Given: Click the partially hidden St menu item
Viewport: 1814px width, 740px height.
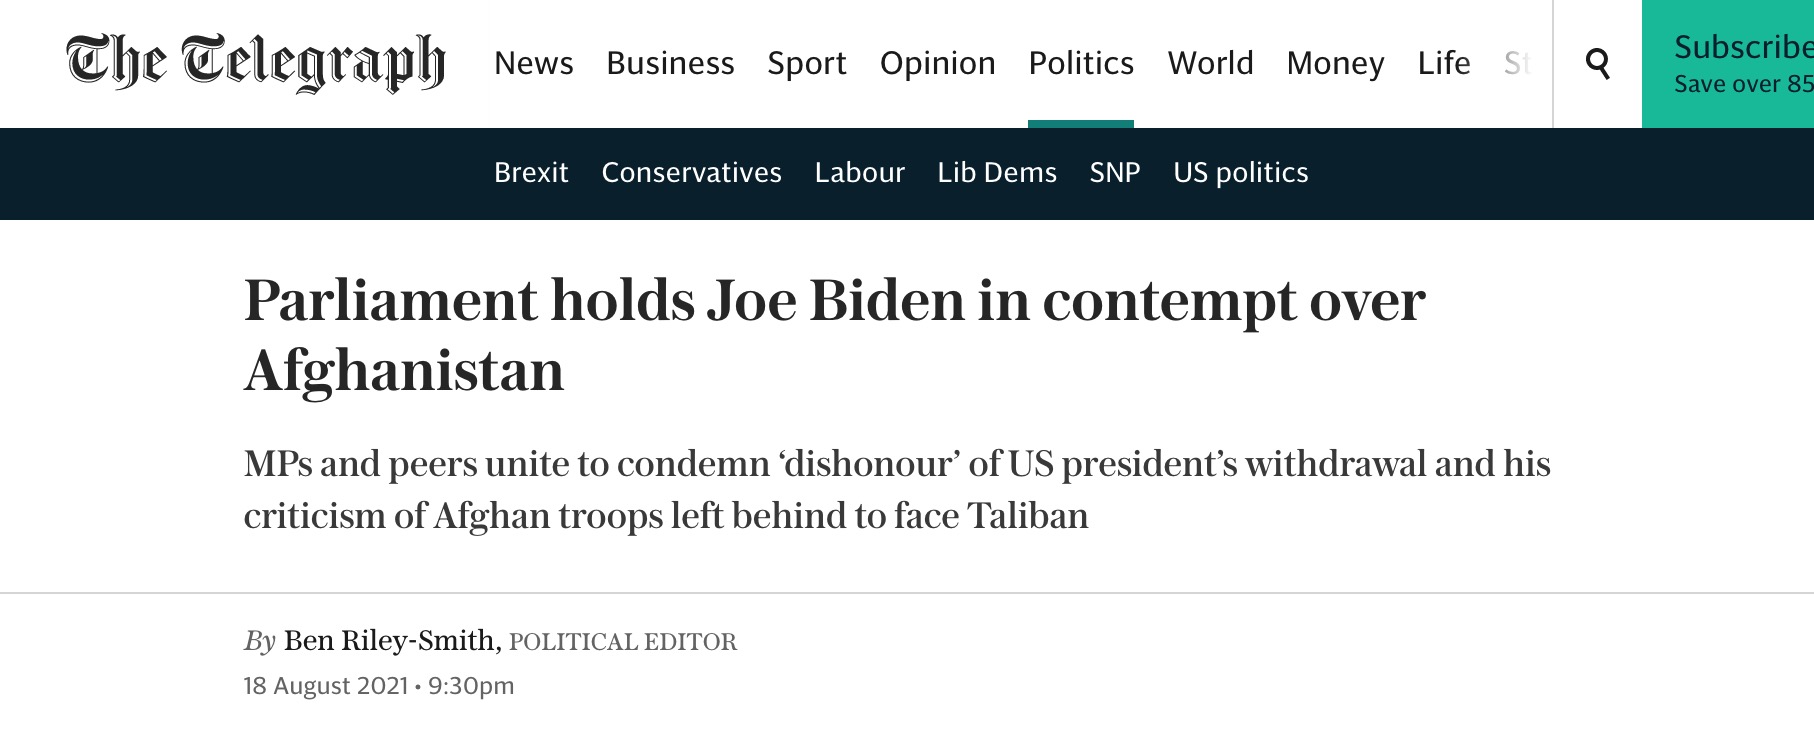Looking at the screenshot, I should 1517,63.
